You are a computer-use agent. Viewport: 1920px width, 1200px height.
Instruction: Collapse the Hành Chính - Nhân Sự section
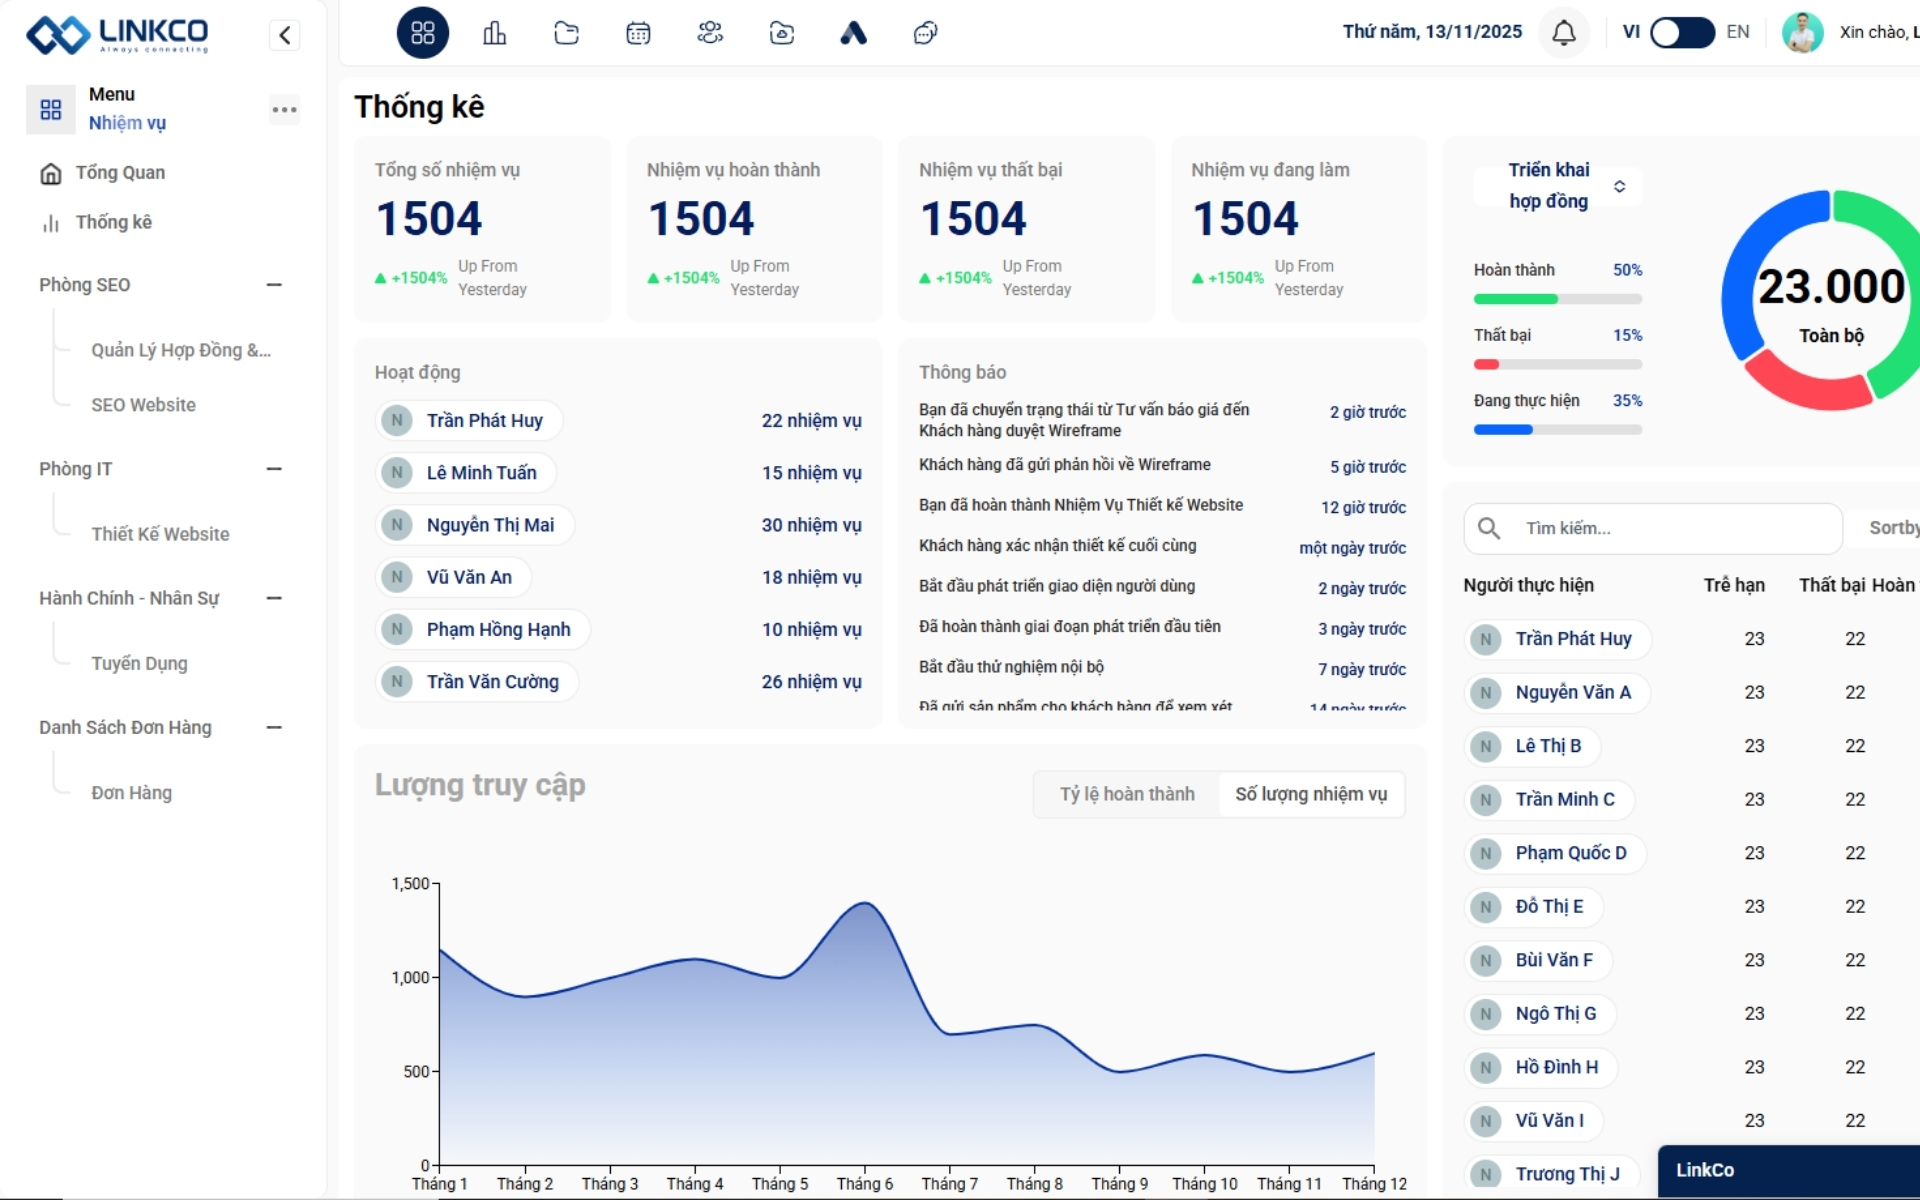coord(274,598)
